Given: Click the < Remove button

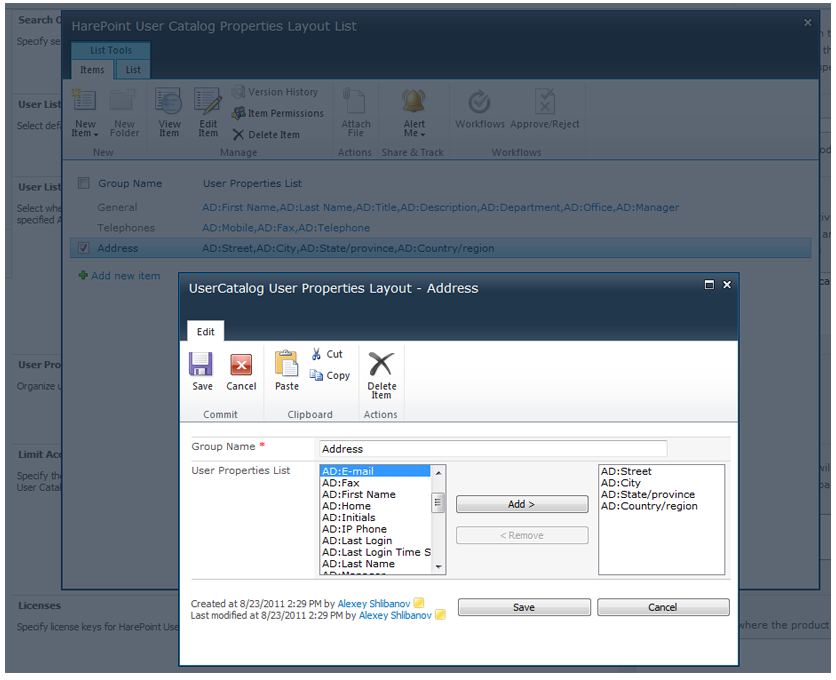Looking at the screenshot, I should click(x=522, y=535).
